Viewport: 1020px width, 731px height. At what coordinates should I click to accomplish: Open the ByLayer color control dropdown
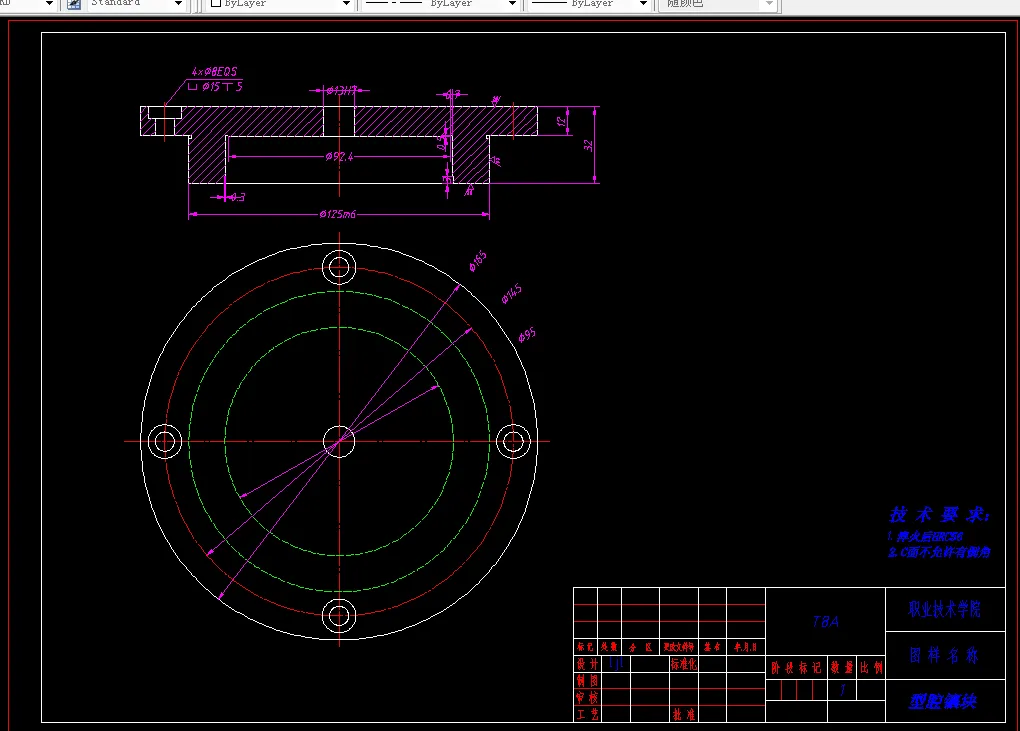coord(280,4)
